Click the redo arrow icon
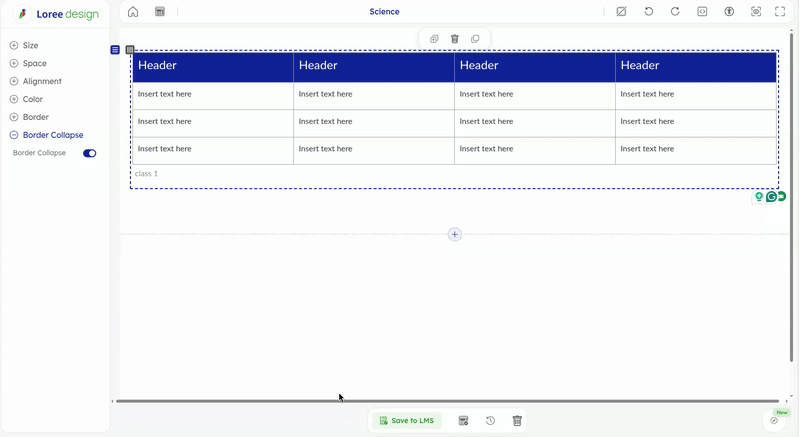 [675, 12]
